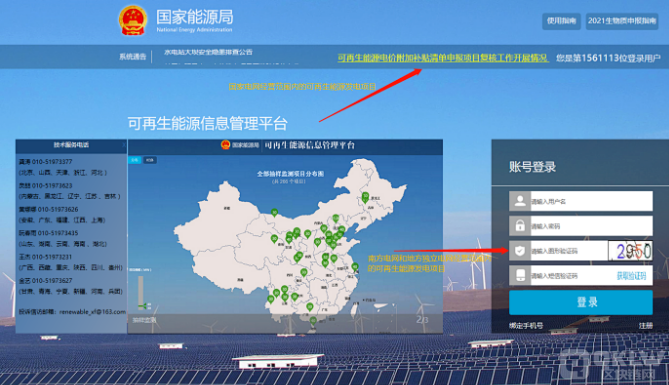Click the shield checkmark icon by the captcha field
The image size is (669, 385).
(520, 251)
